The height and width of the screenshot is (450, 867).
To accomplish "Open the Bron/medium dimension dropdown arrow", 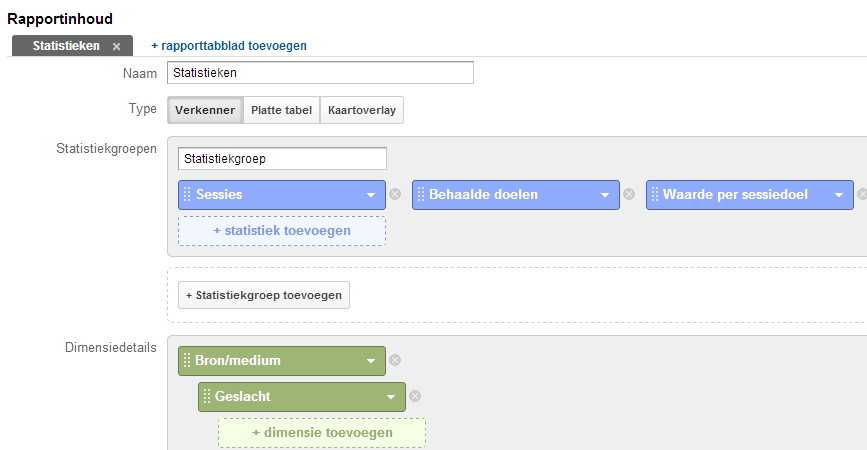I will (x=371, y=361).
